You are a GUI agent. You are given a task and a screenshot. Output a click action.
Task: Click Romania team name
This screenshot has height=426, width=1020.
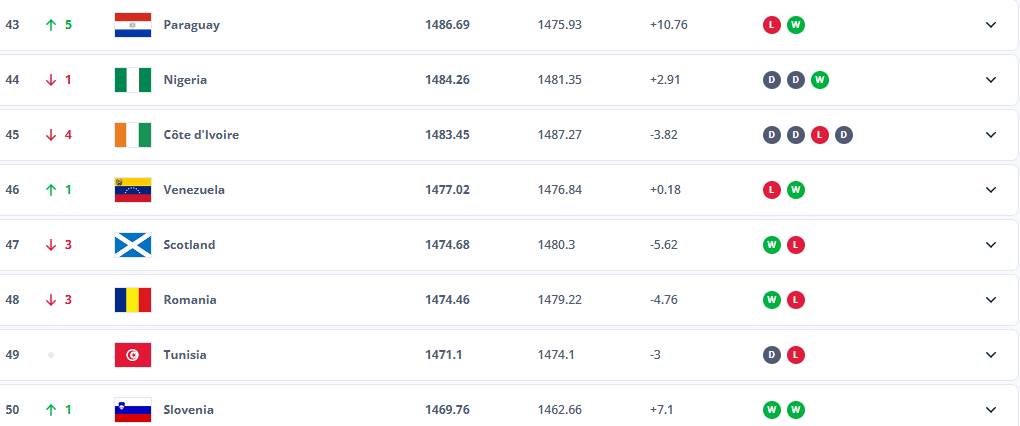190,300
